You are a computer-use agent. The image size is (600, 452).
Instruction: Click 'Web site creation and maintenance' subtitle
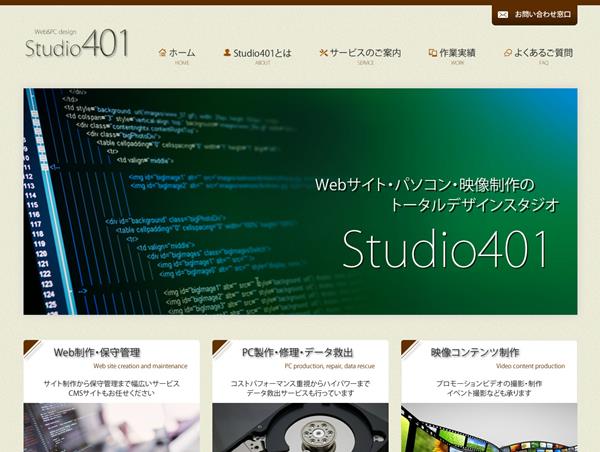(140, 366)
